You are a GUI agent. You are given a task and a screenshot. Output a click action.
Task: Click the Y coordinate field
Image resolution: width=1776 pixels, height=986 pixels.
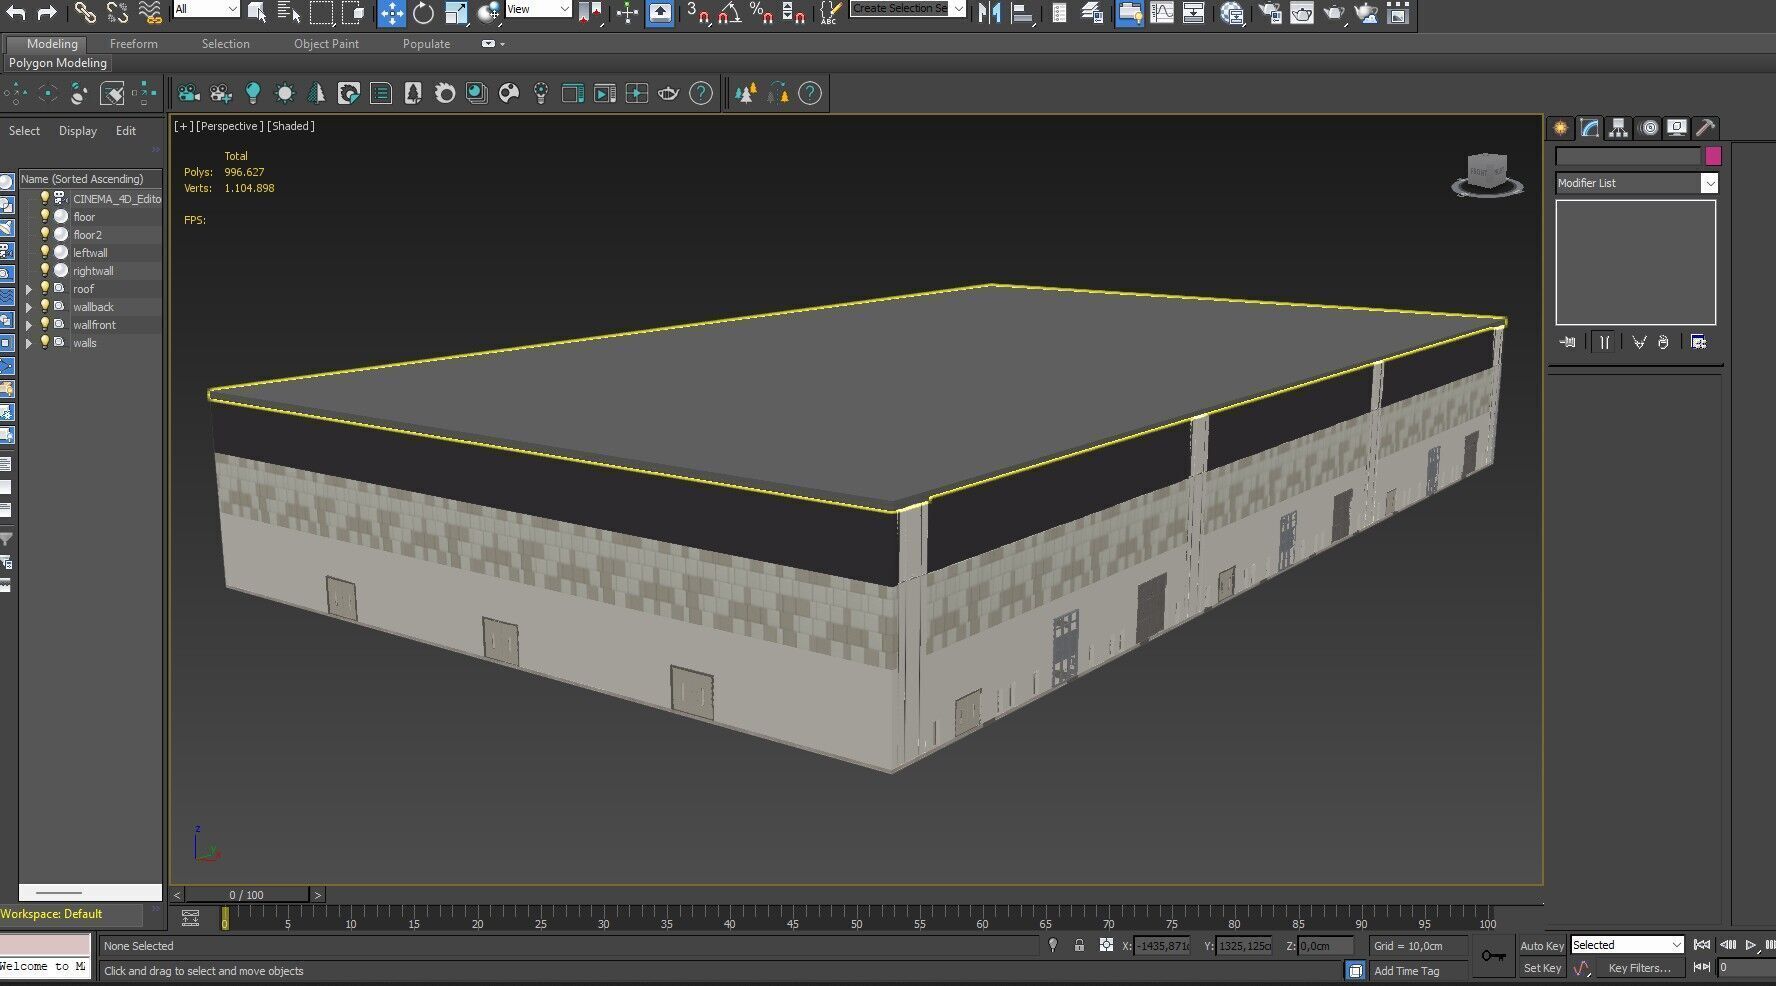tap(1244, 945)
